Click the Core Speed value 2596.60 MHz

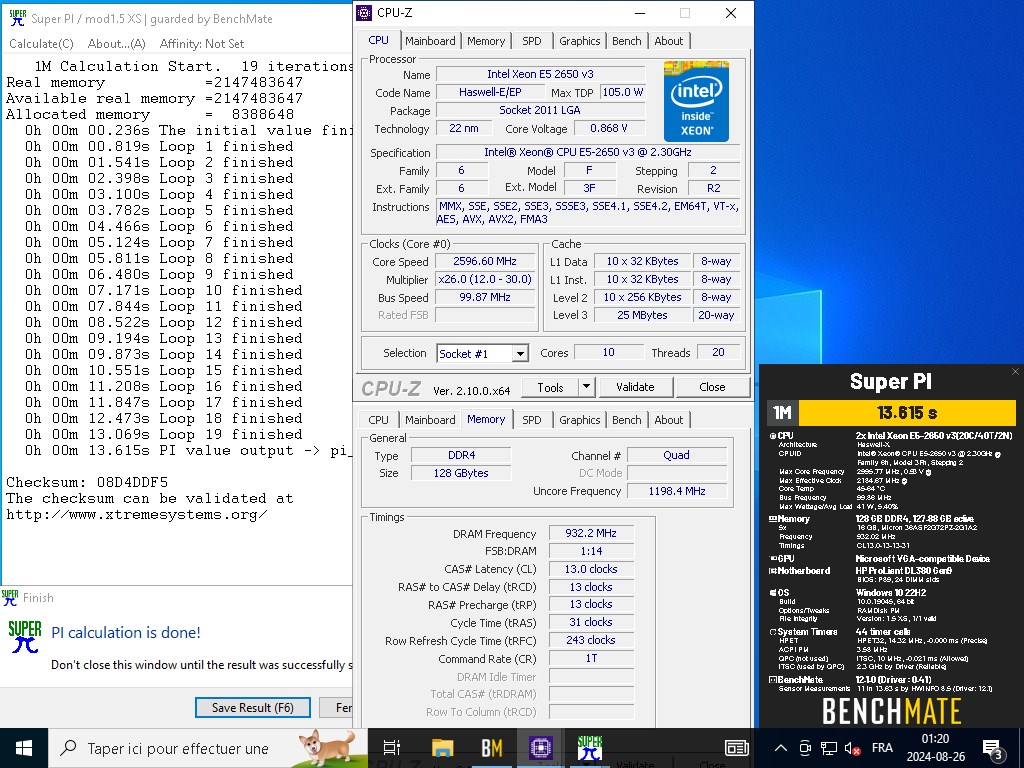(485, 261)
